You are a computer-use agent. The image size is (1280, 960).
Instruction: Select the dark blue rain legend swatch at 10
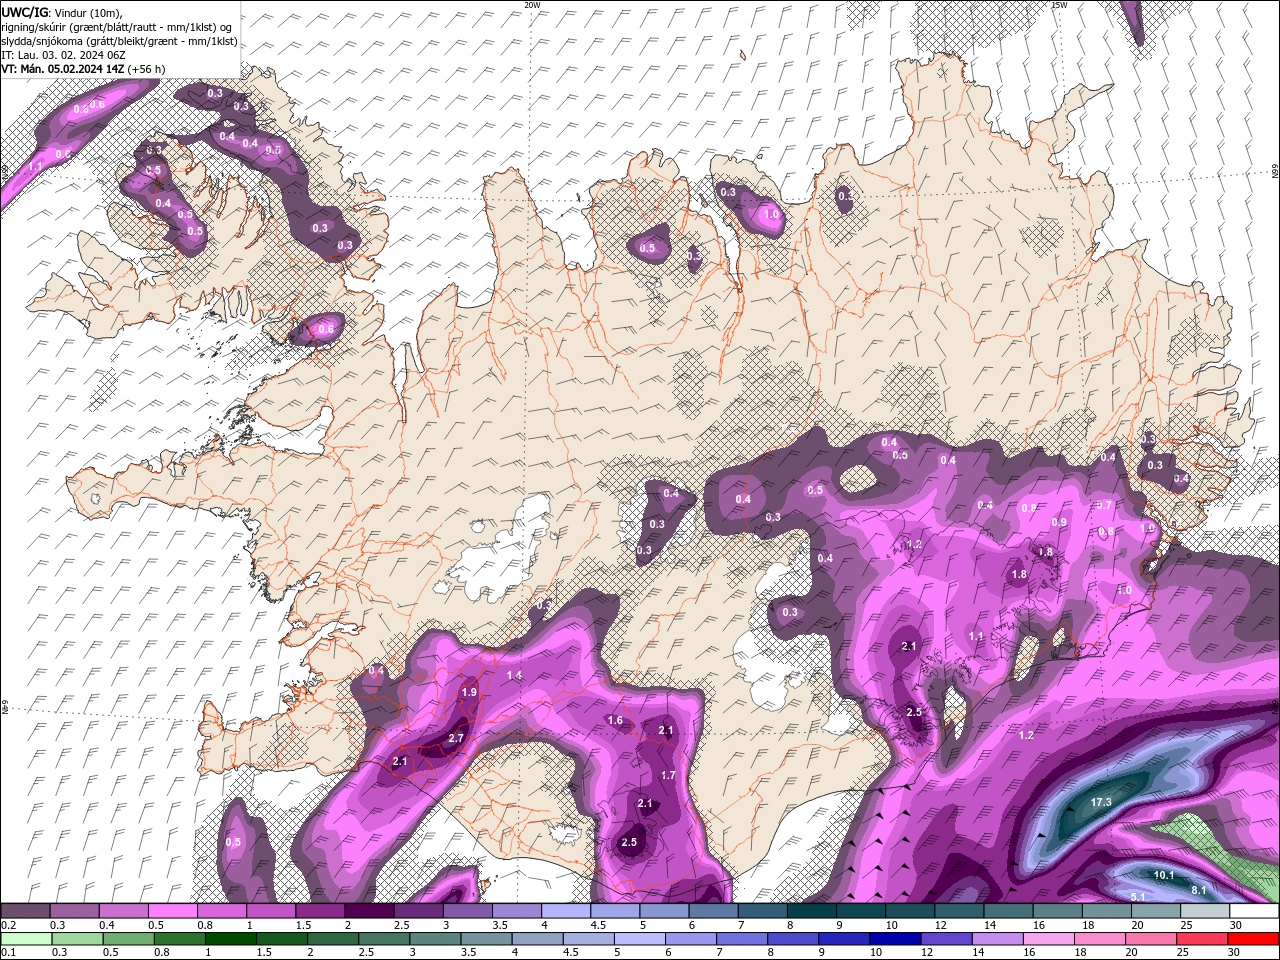(894, 939)
